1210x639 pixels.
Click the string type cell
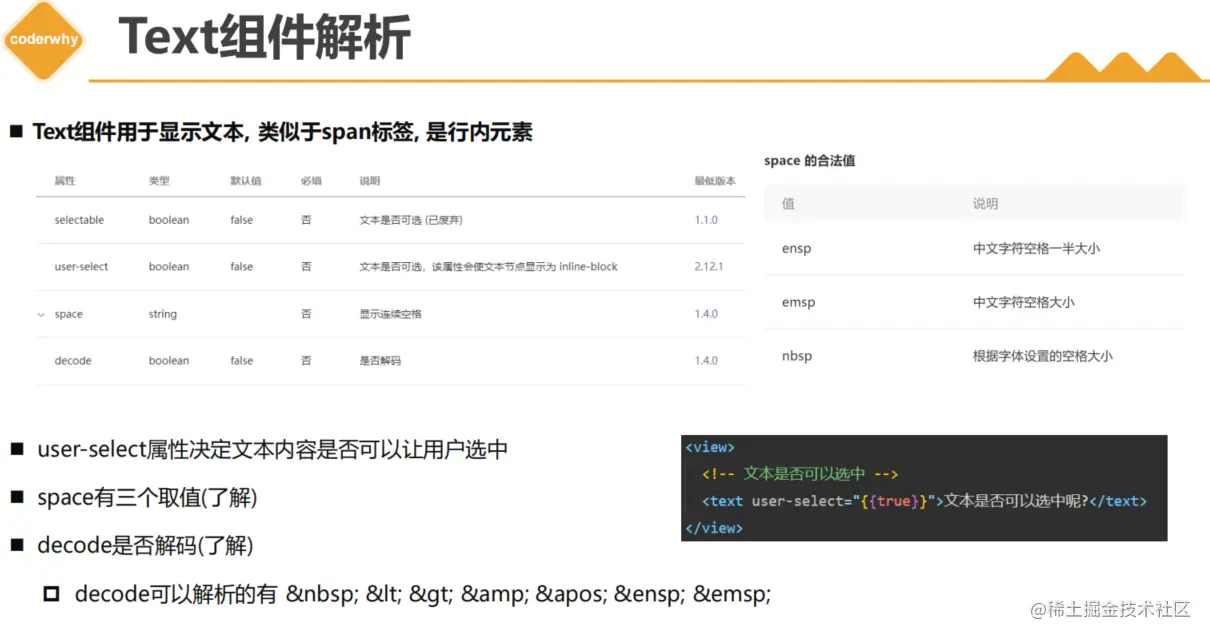163,314
